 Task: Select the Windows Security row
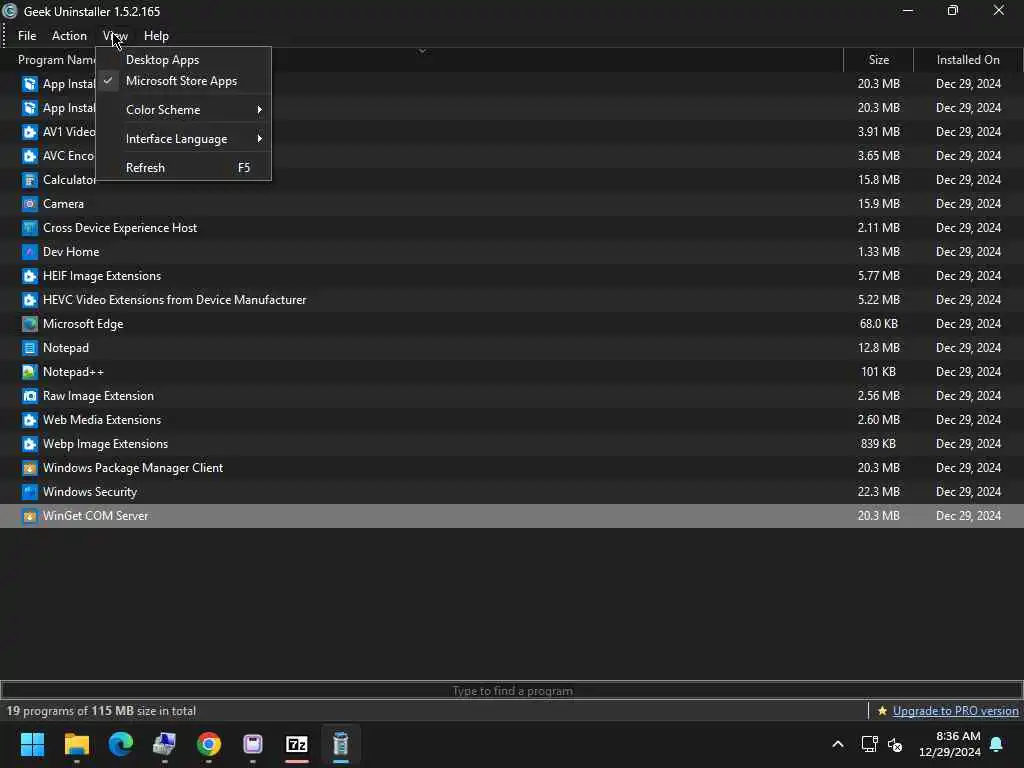(x=512, y=492)
